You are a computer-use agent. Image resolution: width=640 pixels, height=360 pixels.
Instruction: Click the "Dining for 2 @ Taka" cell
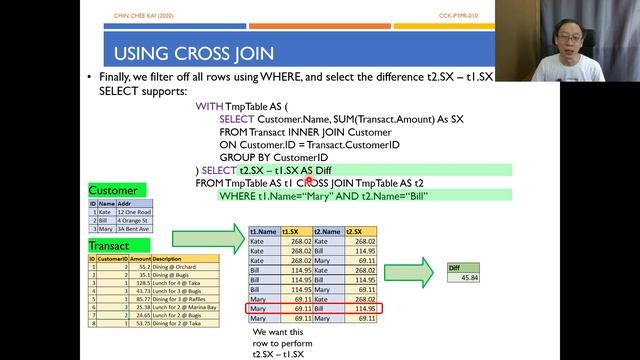pyautogui.click(x=185, y=323)
